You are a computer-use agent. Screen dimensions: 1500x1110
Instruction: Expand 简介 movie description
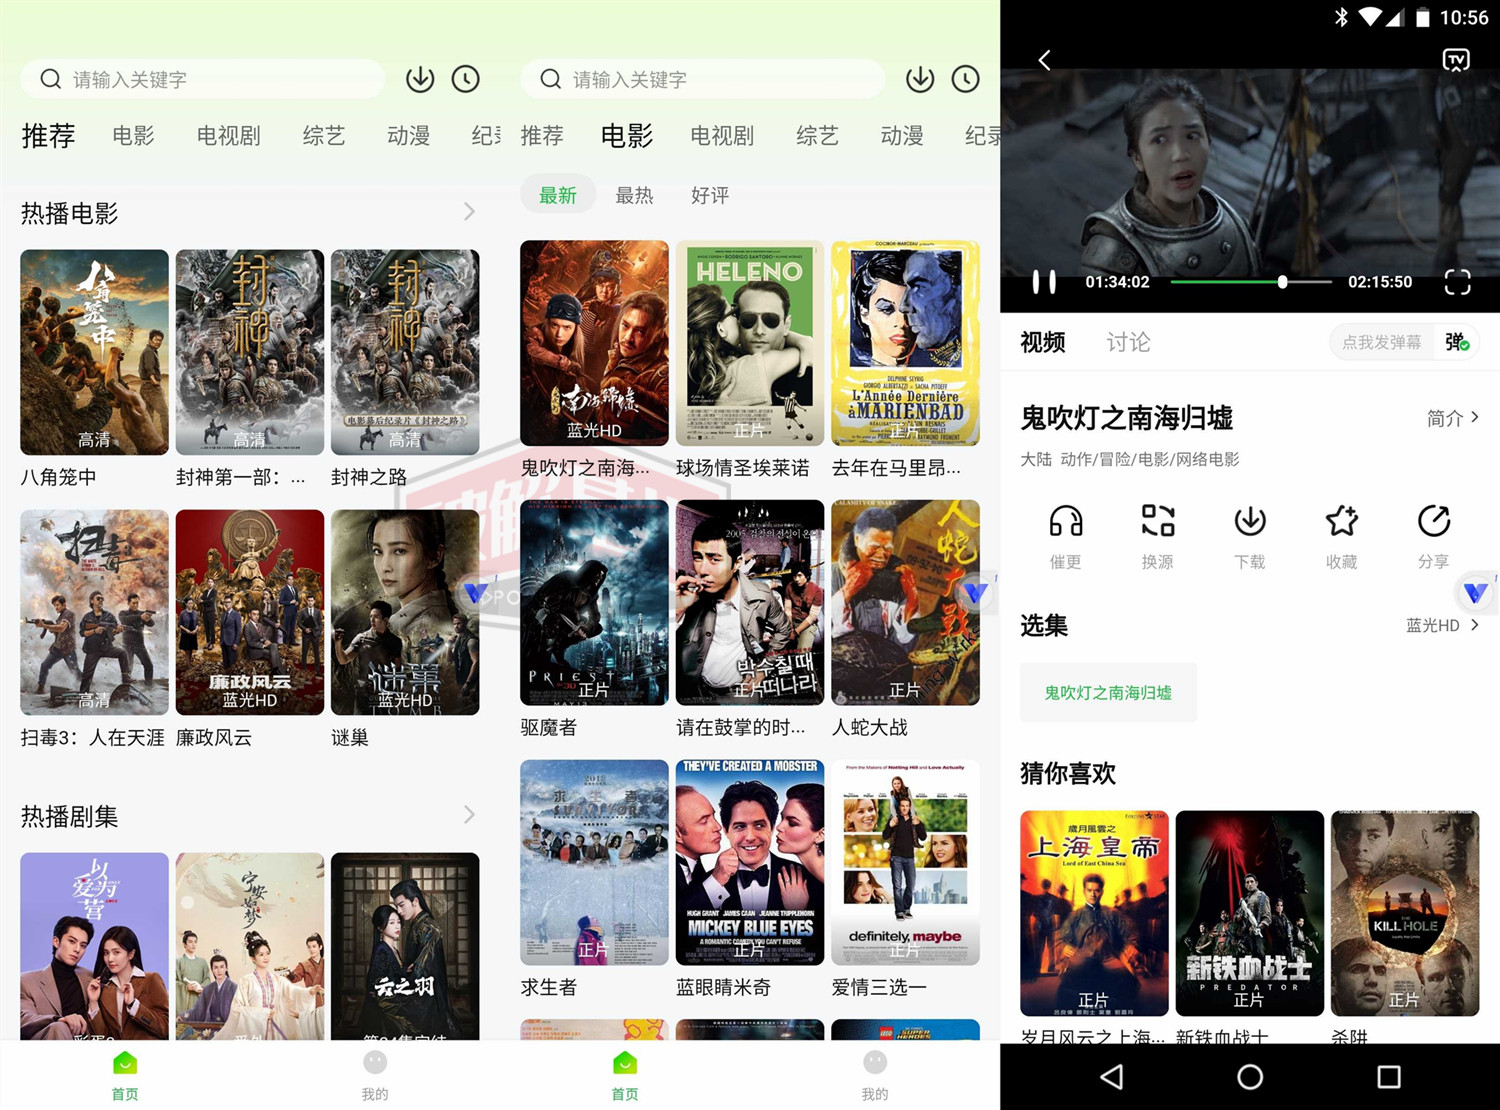click(1453, 418)
